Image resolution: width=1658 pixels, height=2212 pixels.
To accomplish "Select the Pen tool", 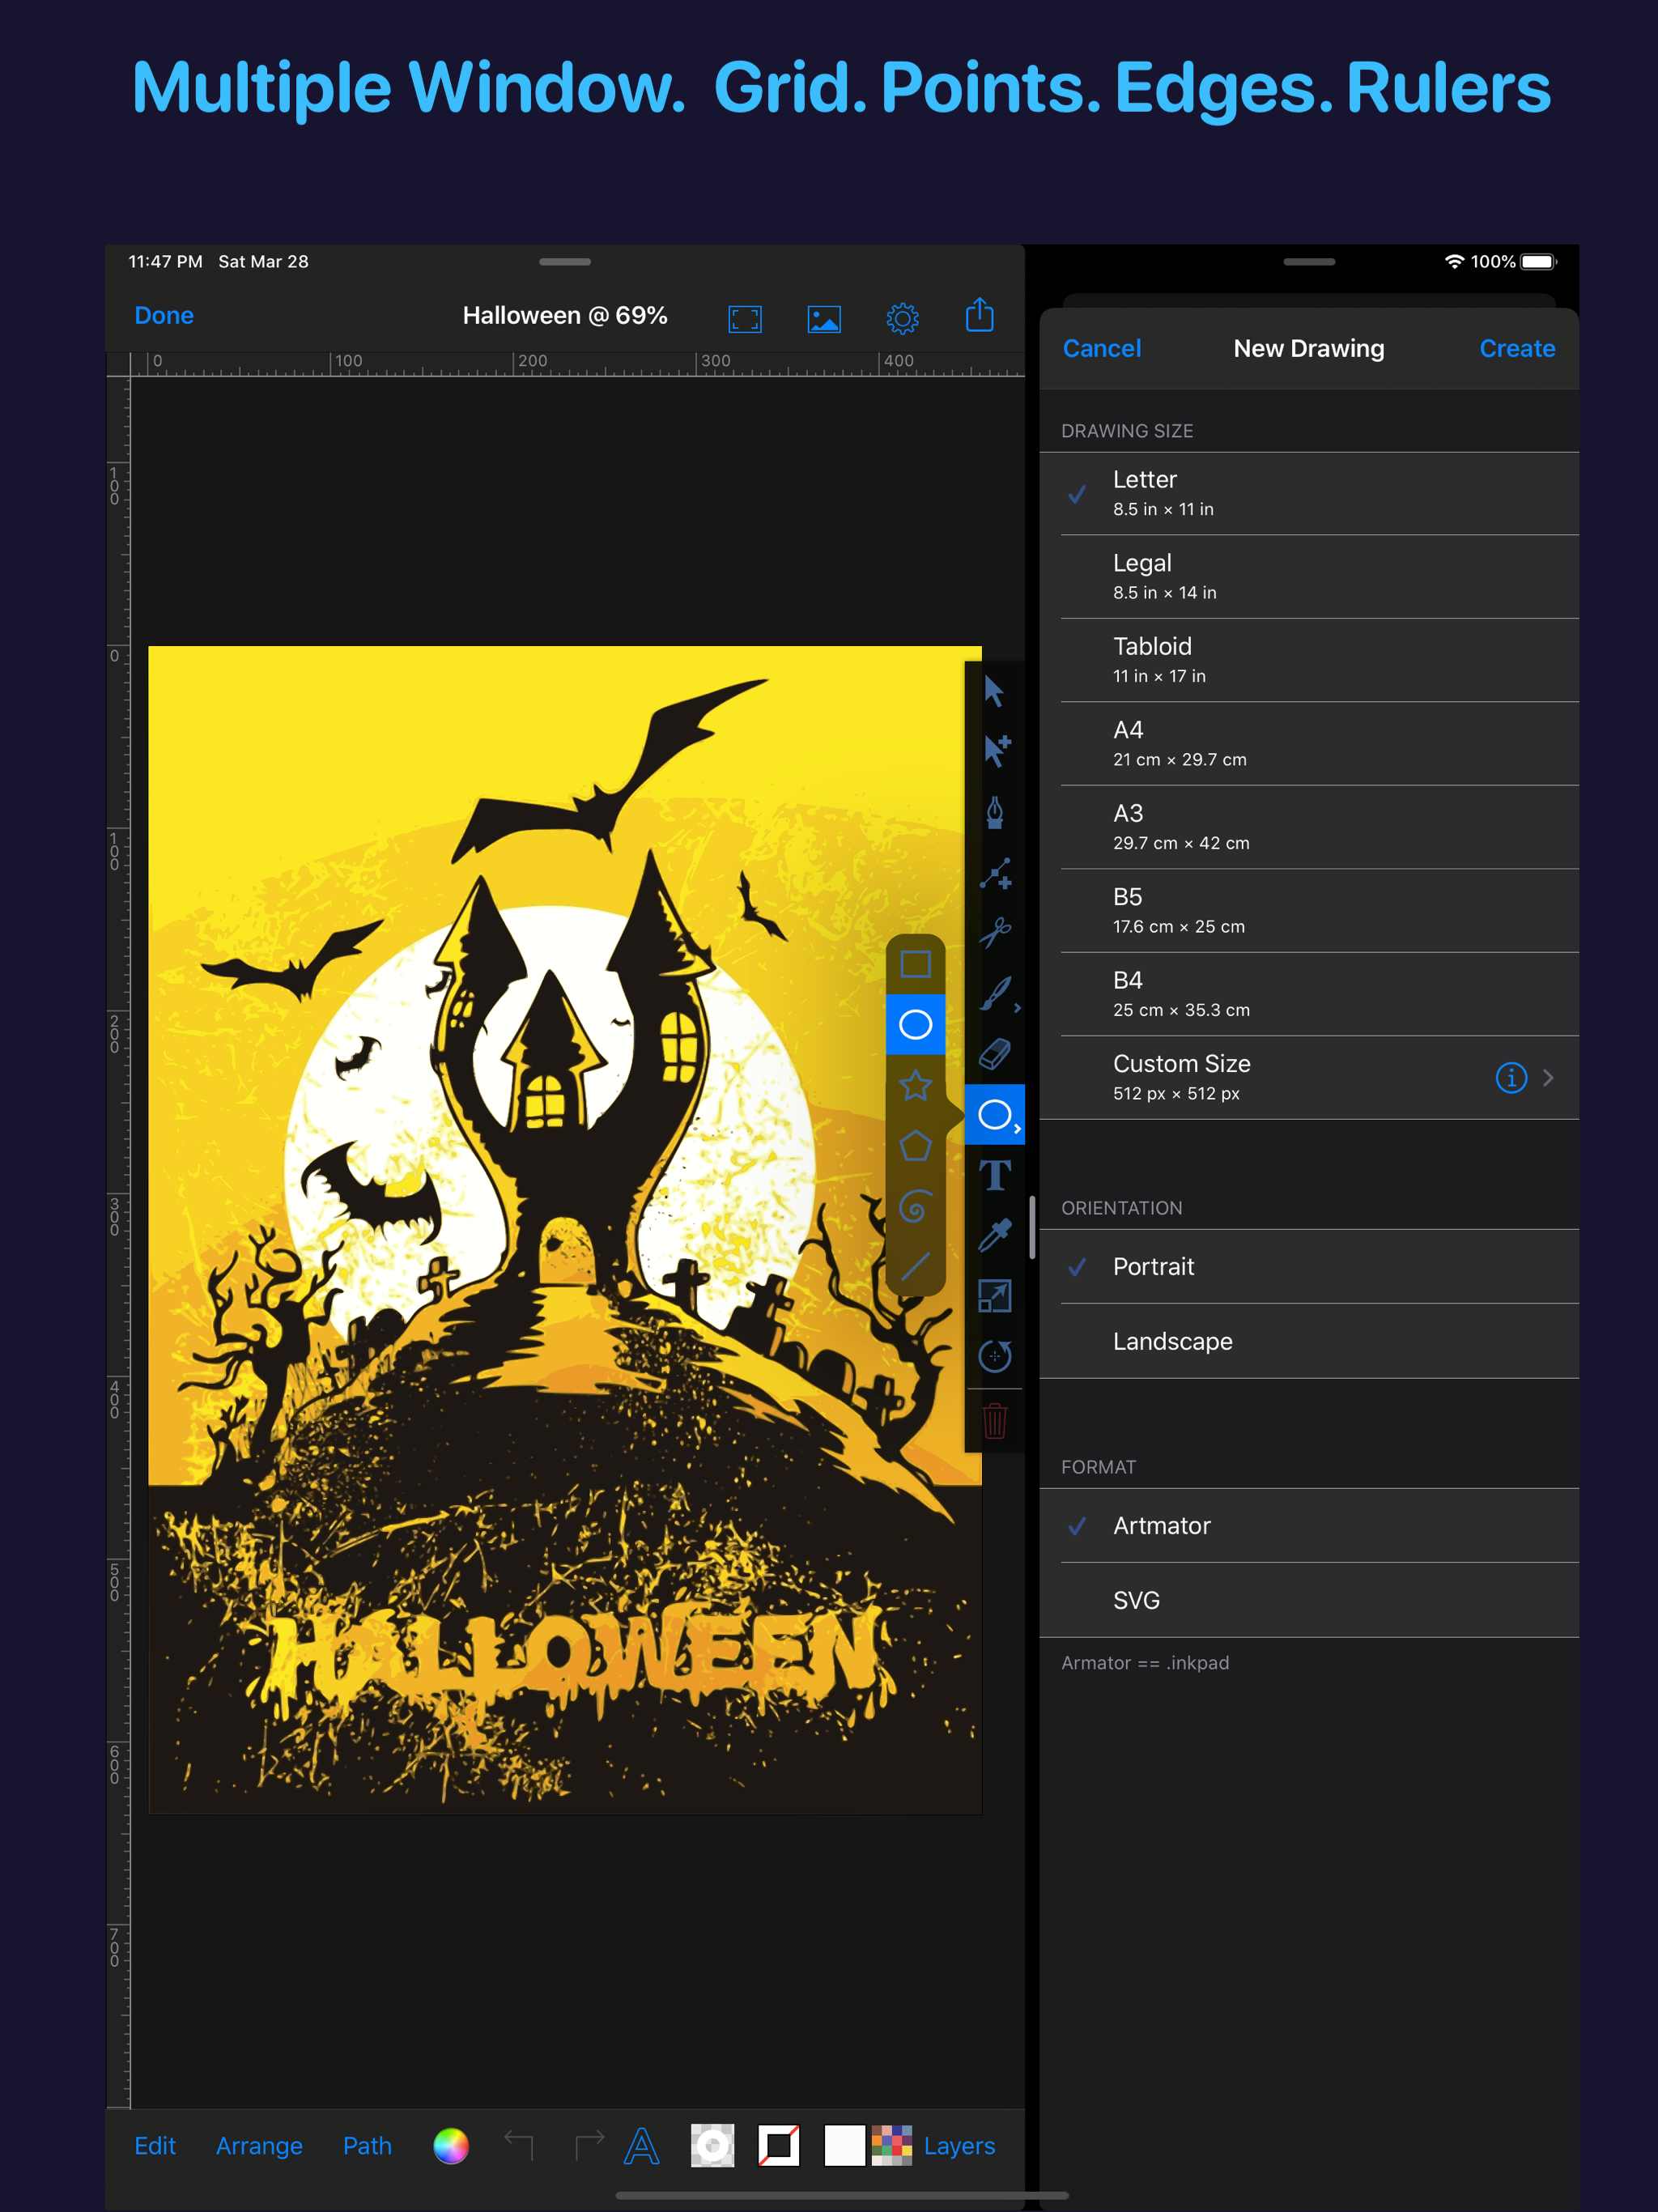I will pos(995,812).
